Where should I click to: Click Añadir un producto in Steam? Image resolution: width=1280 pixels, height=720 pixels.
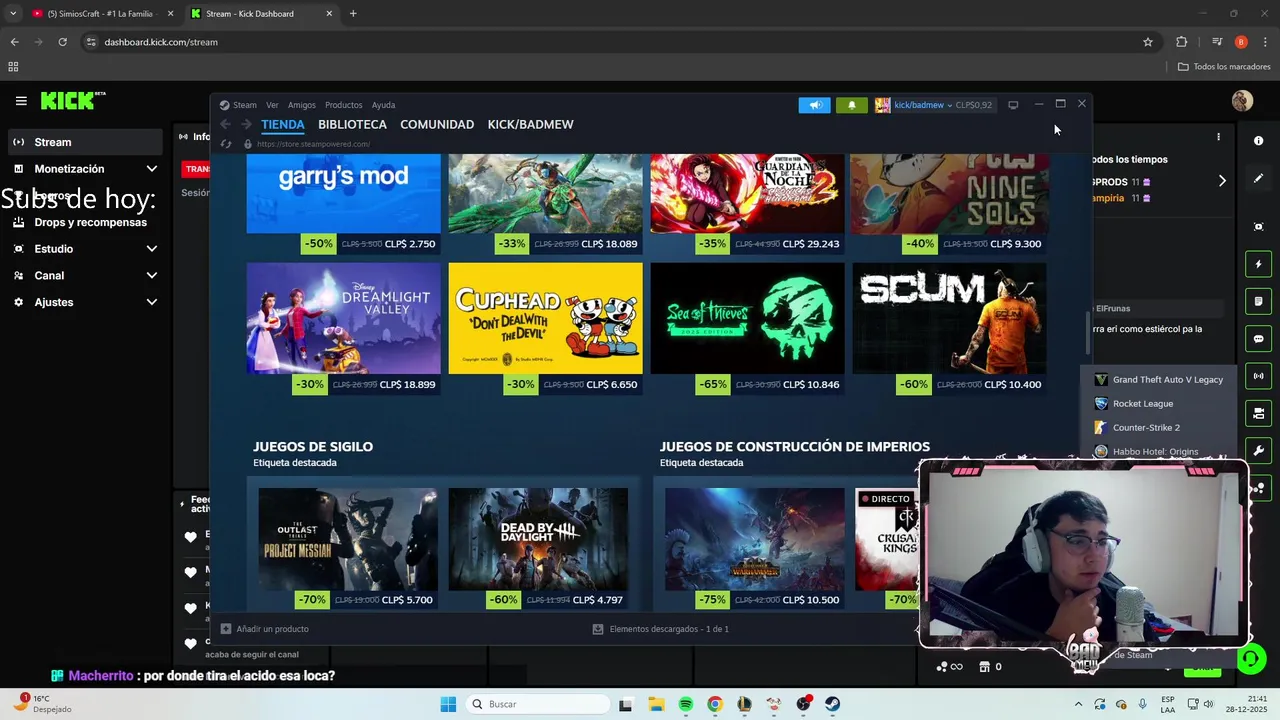pyautogui.click(x=265, y=629)
